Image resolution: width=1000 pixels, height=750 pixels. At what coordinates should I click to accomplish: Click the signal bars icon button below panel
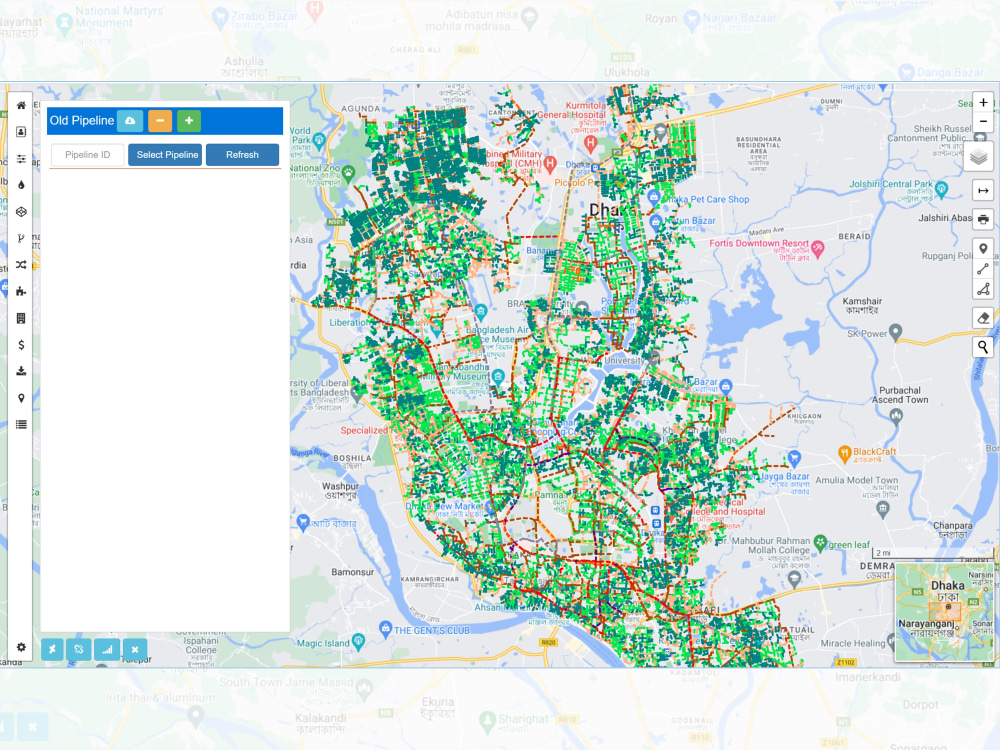(x=107, y=650)
